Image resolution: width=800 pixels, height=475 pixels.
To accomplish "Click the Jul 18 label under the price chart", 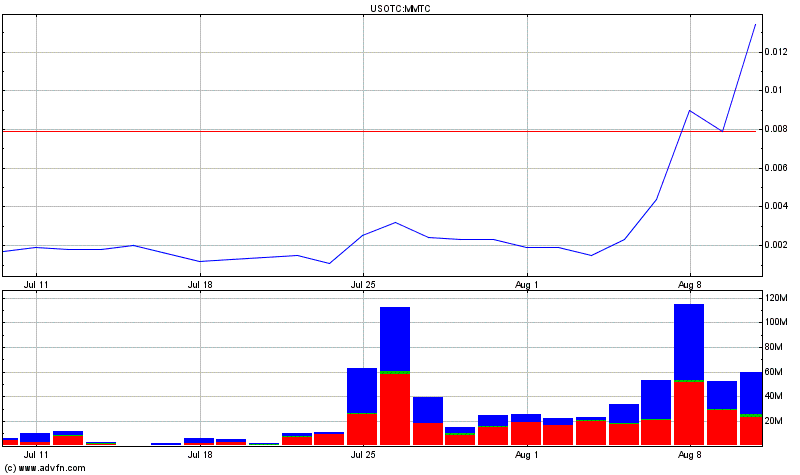I will point(200,285).
